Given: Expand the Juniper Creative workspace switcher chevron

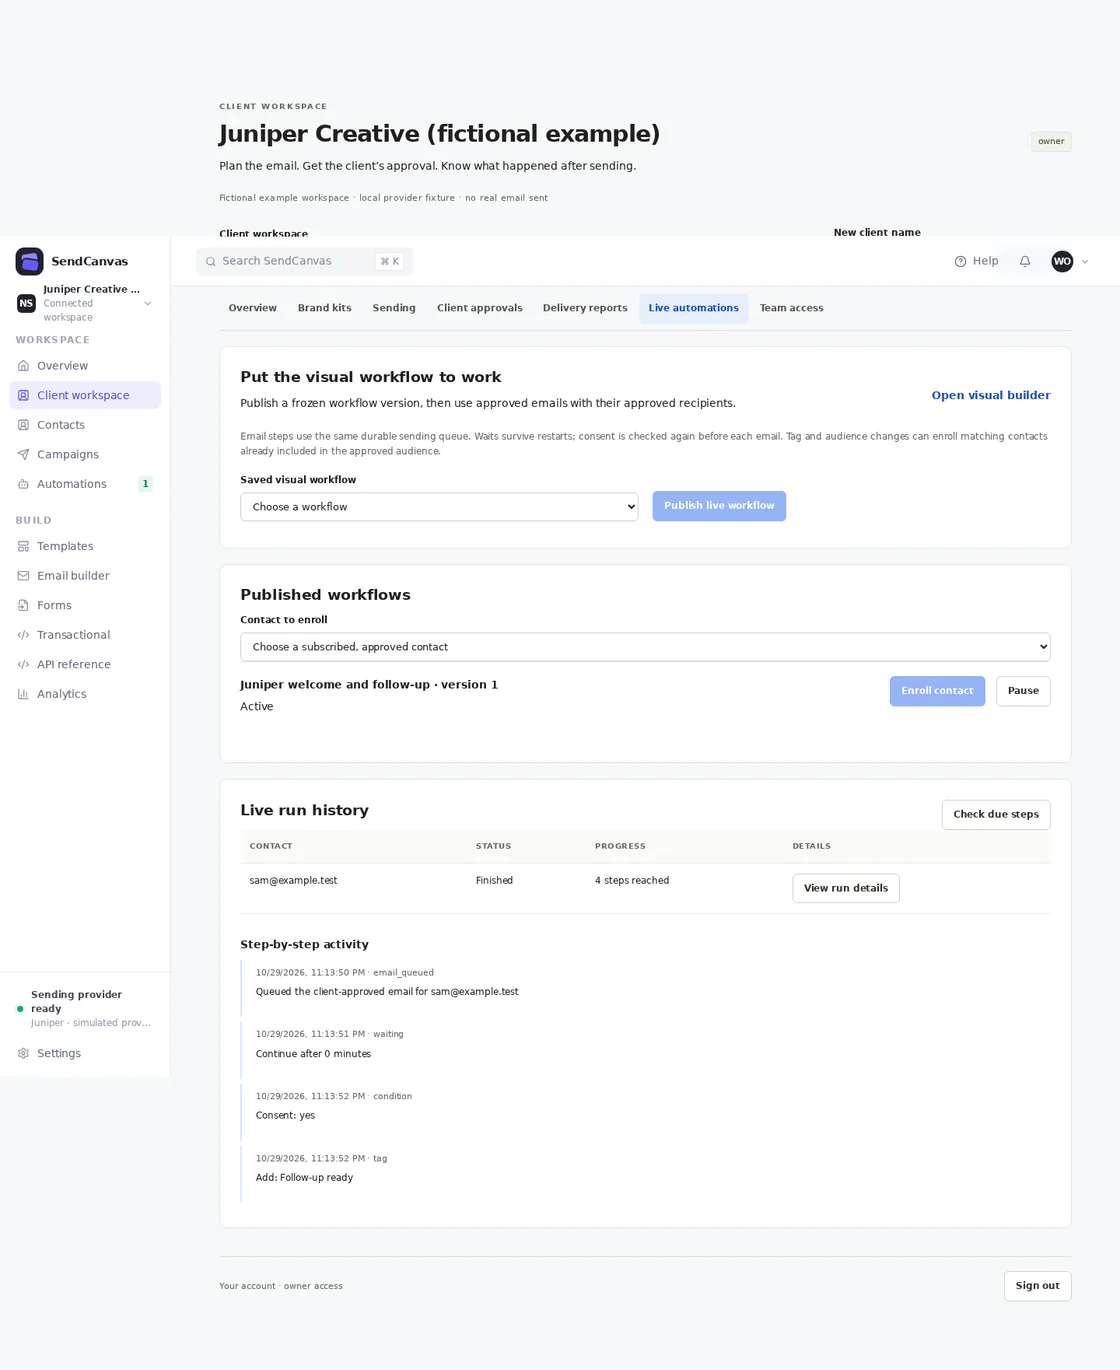Looking at the screenshot, I should 148,303.
